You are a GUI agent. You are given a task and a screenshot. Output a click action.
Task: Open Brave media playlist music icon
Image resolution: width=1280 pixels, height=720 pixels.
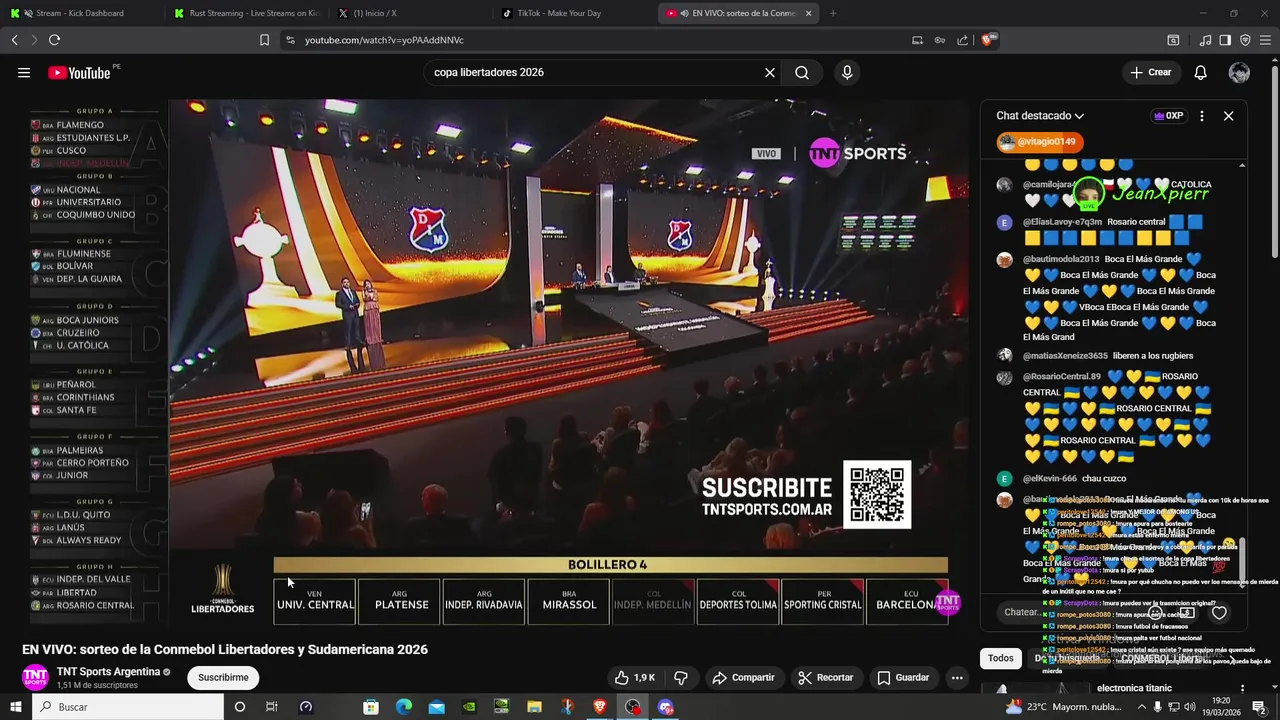[x=1205, y=40]
